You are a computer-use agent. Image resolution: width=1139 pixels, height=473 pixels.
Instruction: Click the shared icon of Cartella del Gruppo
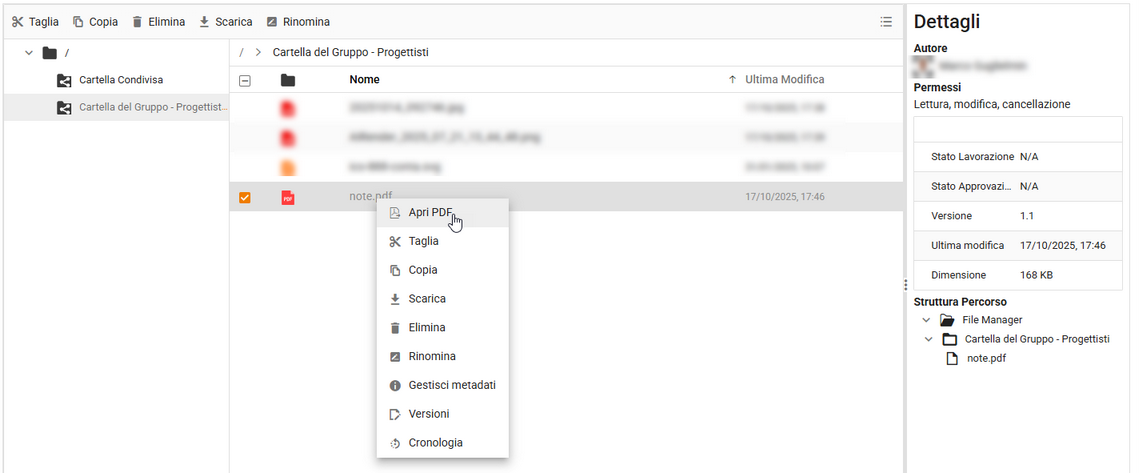point(64,108)
